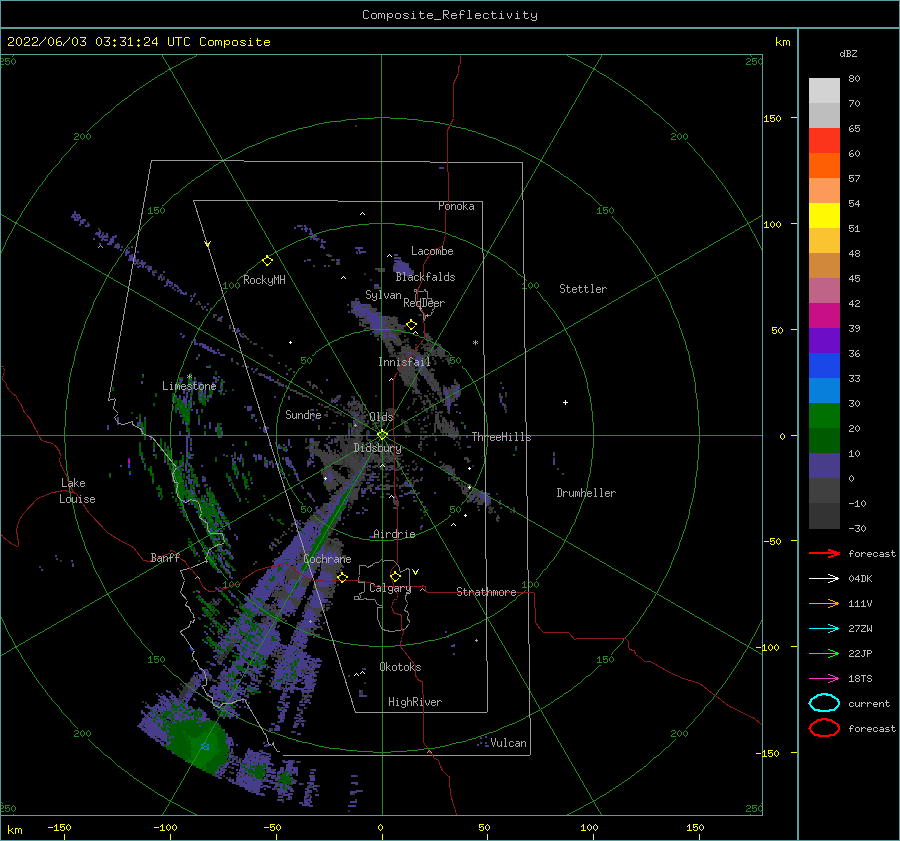Click the Composite_Reflectivity title

pos(450,15)
